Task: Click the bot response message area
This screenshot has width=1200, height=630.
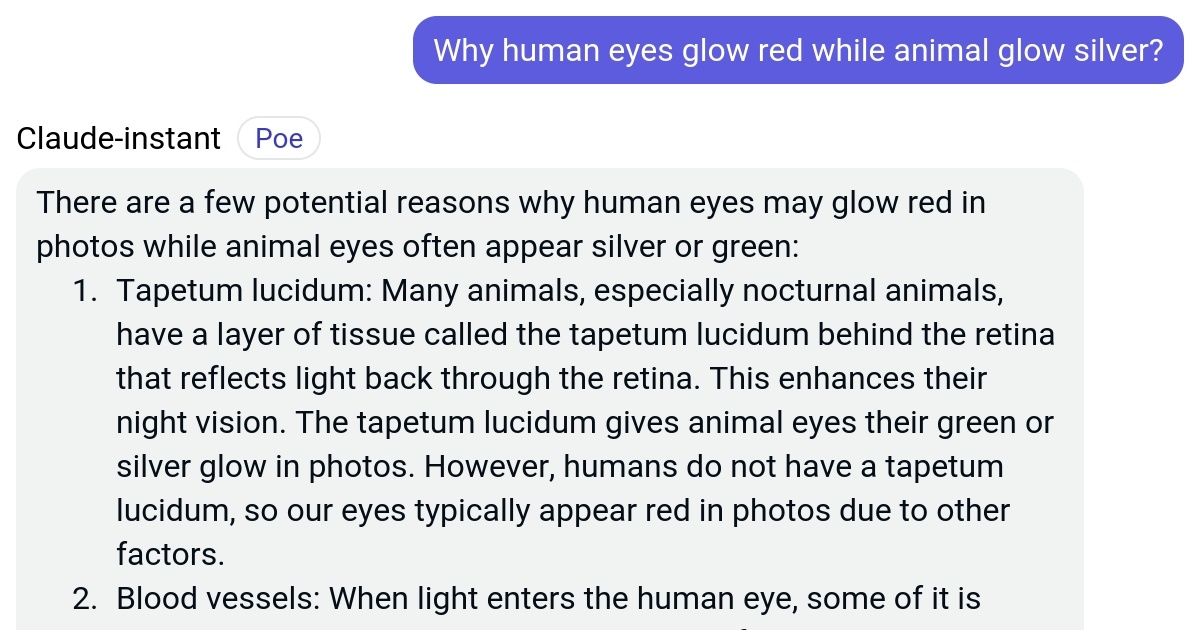Action: click(550, 400)
